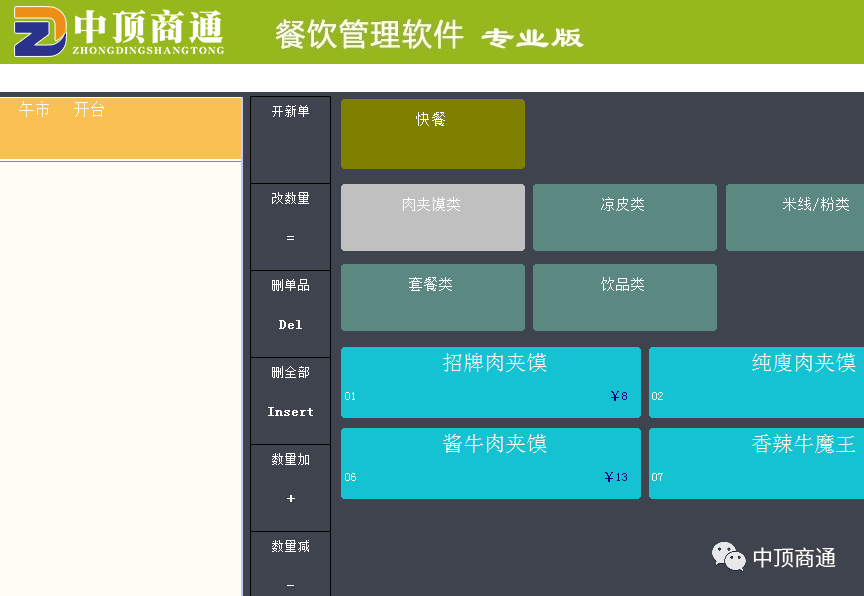Click the Zhongding Shangtong ZD logo icon
864x596 pixels.
click(x=40, y=32)
